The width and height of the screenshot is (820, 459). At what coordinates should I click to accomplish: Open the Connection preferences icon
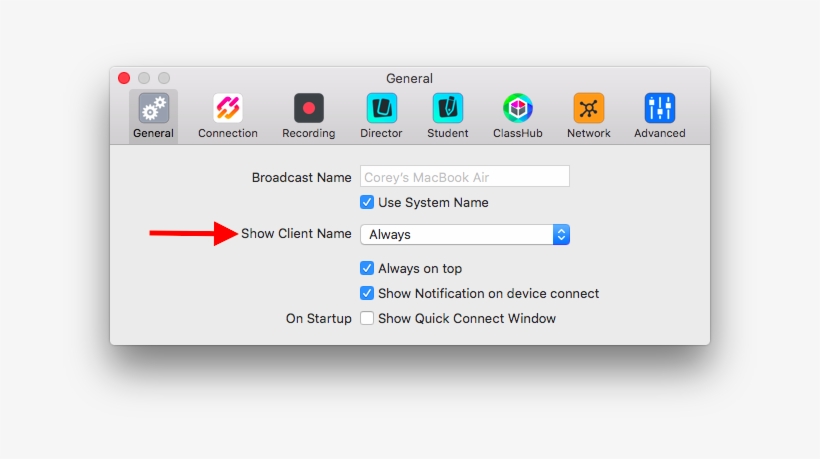point(227,108)
